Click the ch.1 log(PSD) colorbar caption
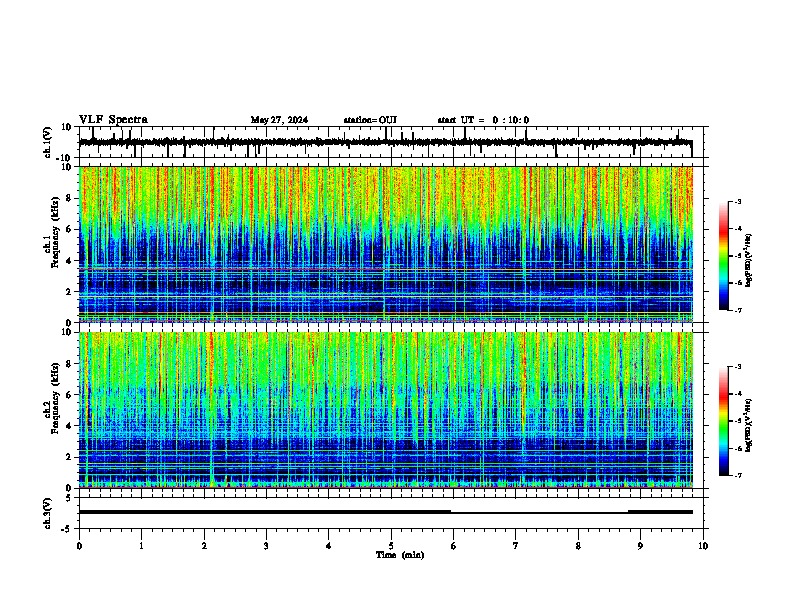 pyautogui.click(x=749, y=261)
